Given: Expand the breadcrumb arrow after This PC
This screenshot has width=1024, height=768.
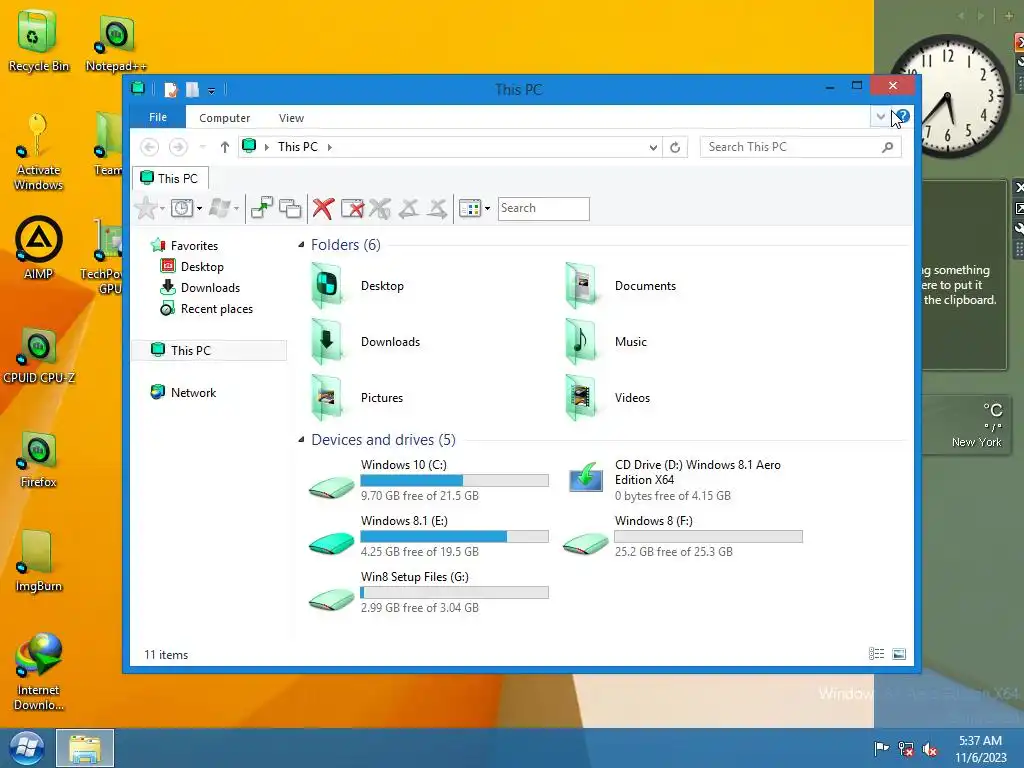Looking at the screenshot, I should pos(330,148).
